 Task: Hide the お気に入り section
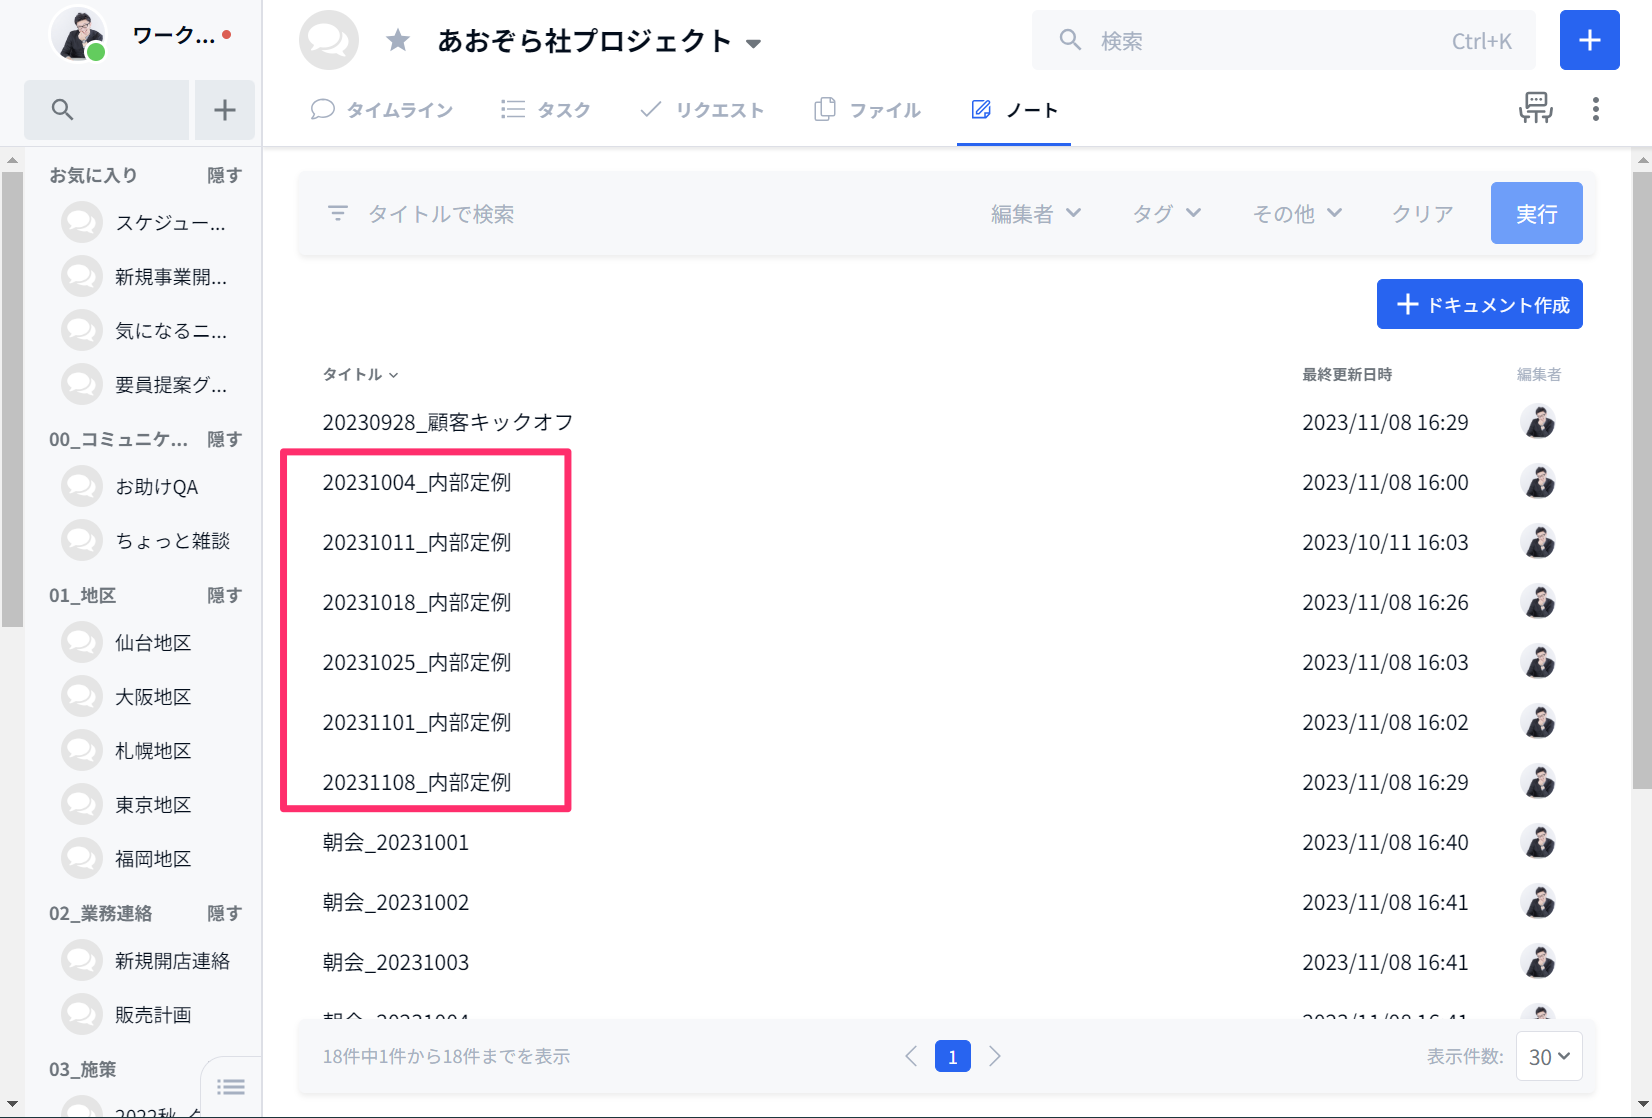[224, 175]
